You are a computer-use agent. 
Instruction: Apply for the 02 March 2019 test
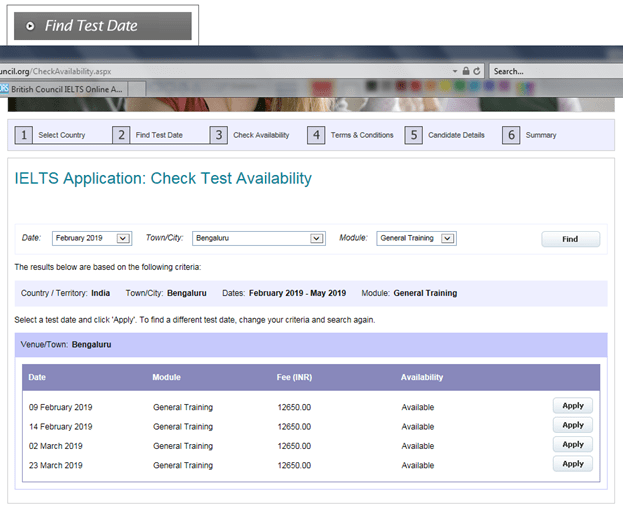coord(573,445)
